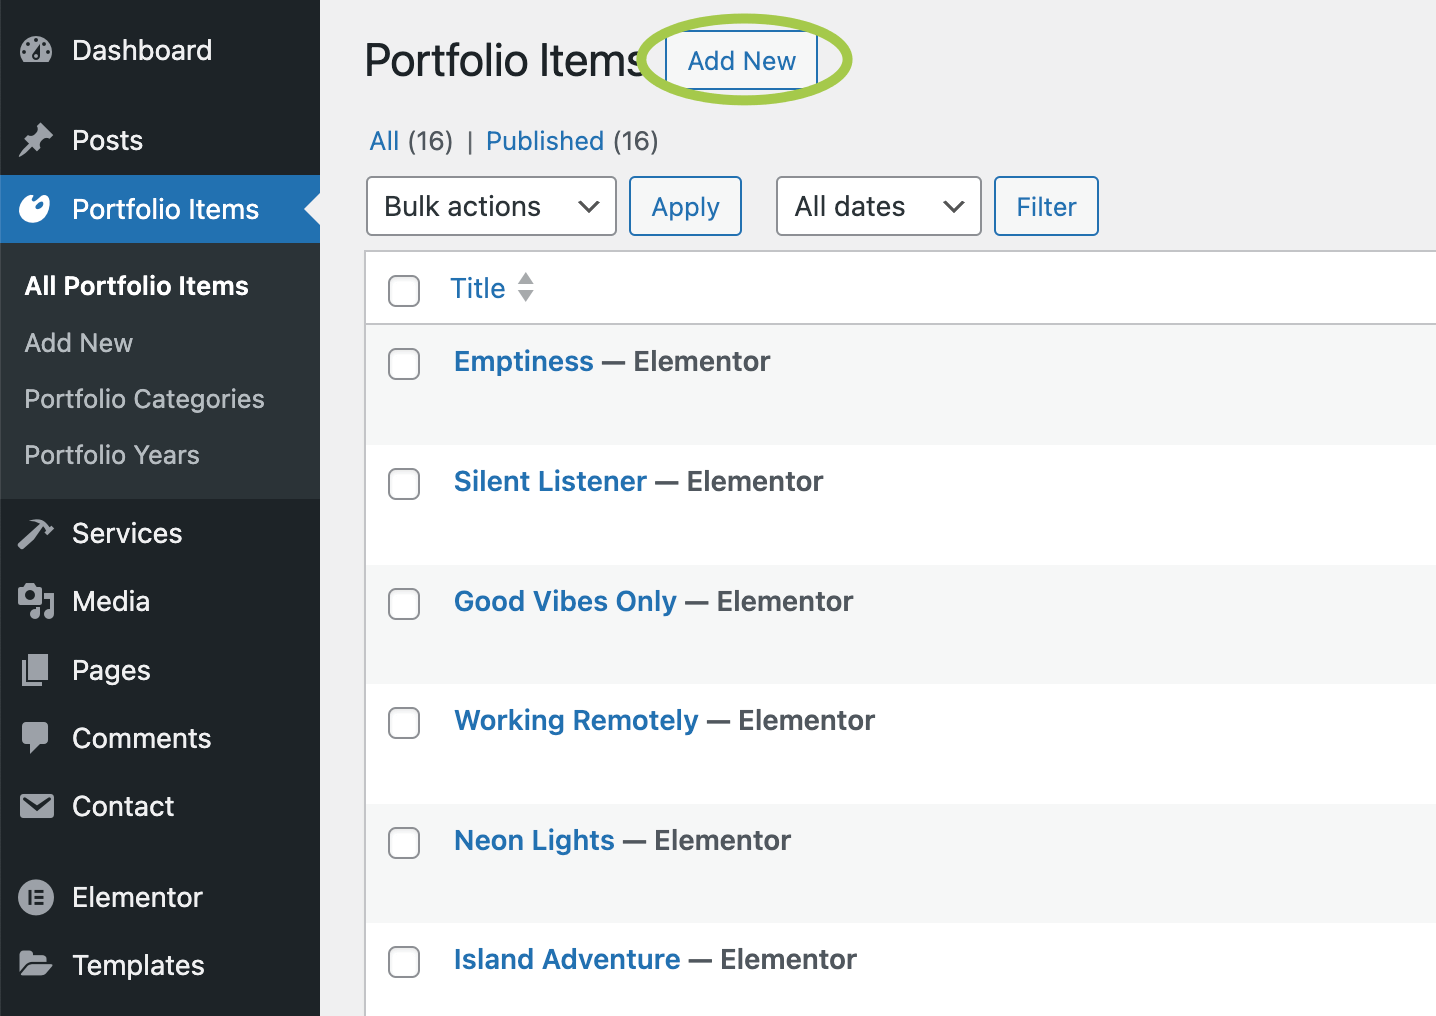The image size is (1436, 1016).
Task: Tick the select-all checkbox beside Title
Action: [x=404, y=291]
